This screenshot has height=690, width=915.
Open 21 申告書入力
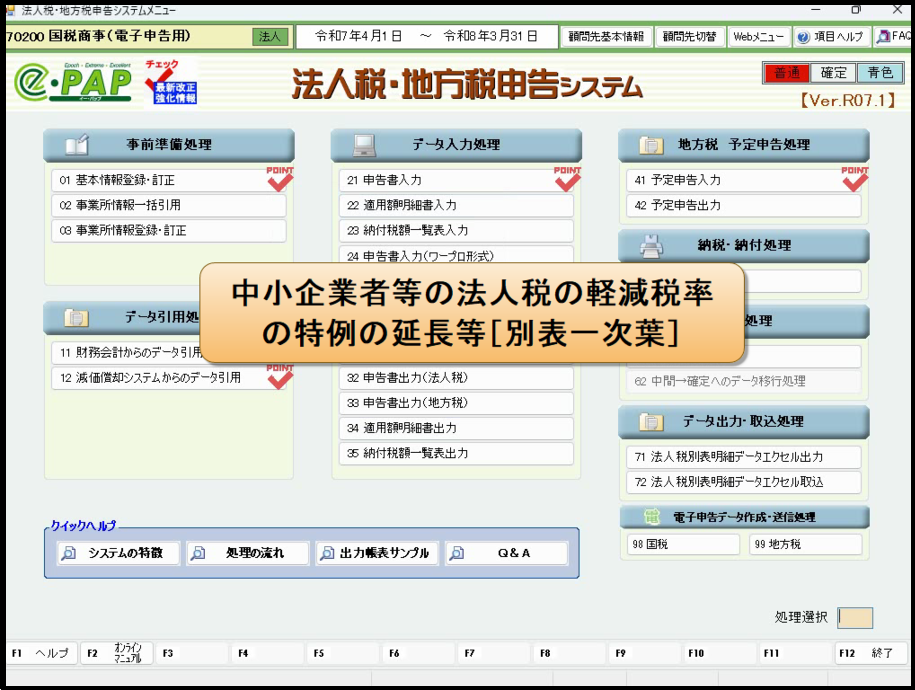[456, 180]
